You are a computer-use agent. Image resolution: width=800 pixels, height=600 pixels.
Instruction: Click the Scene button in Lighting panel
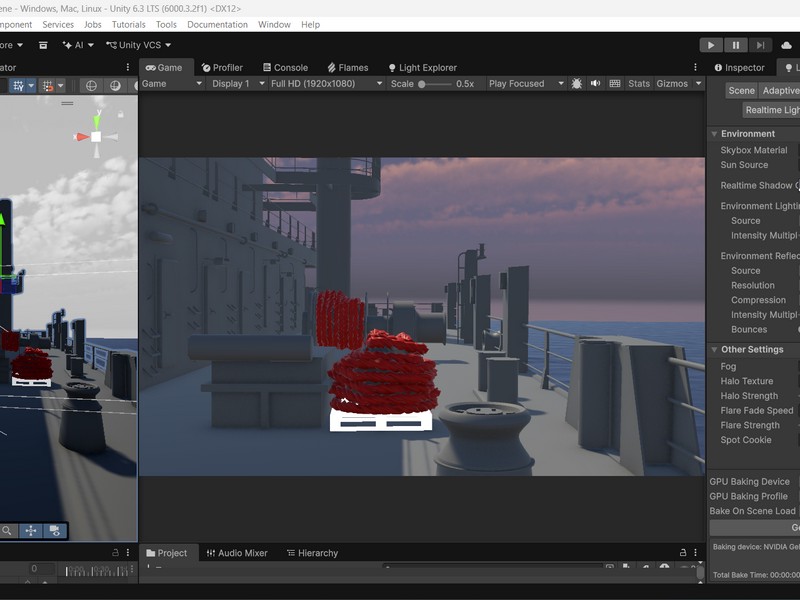tap(741, 91)
